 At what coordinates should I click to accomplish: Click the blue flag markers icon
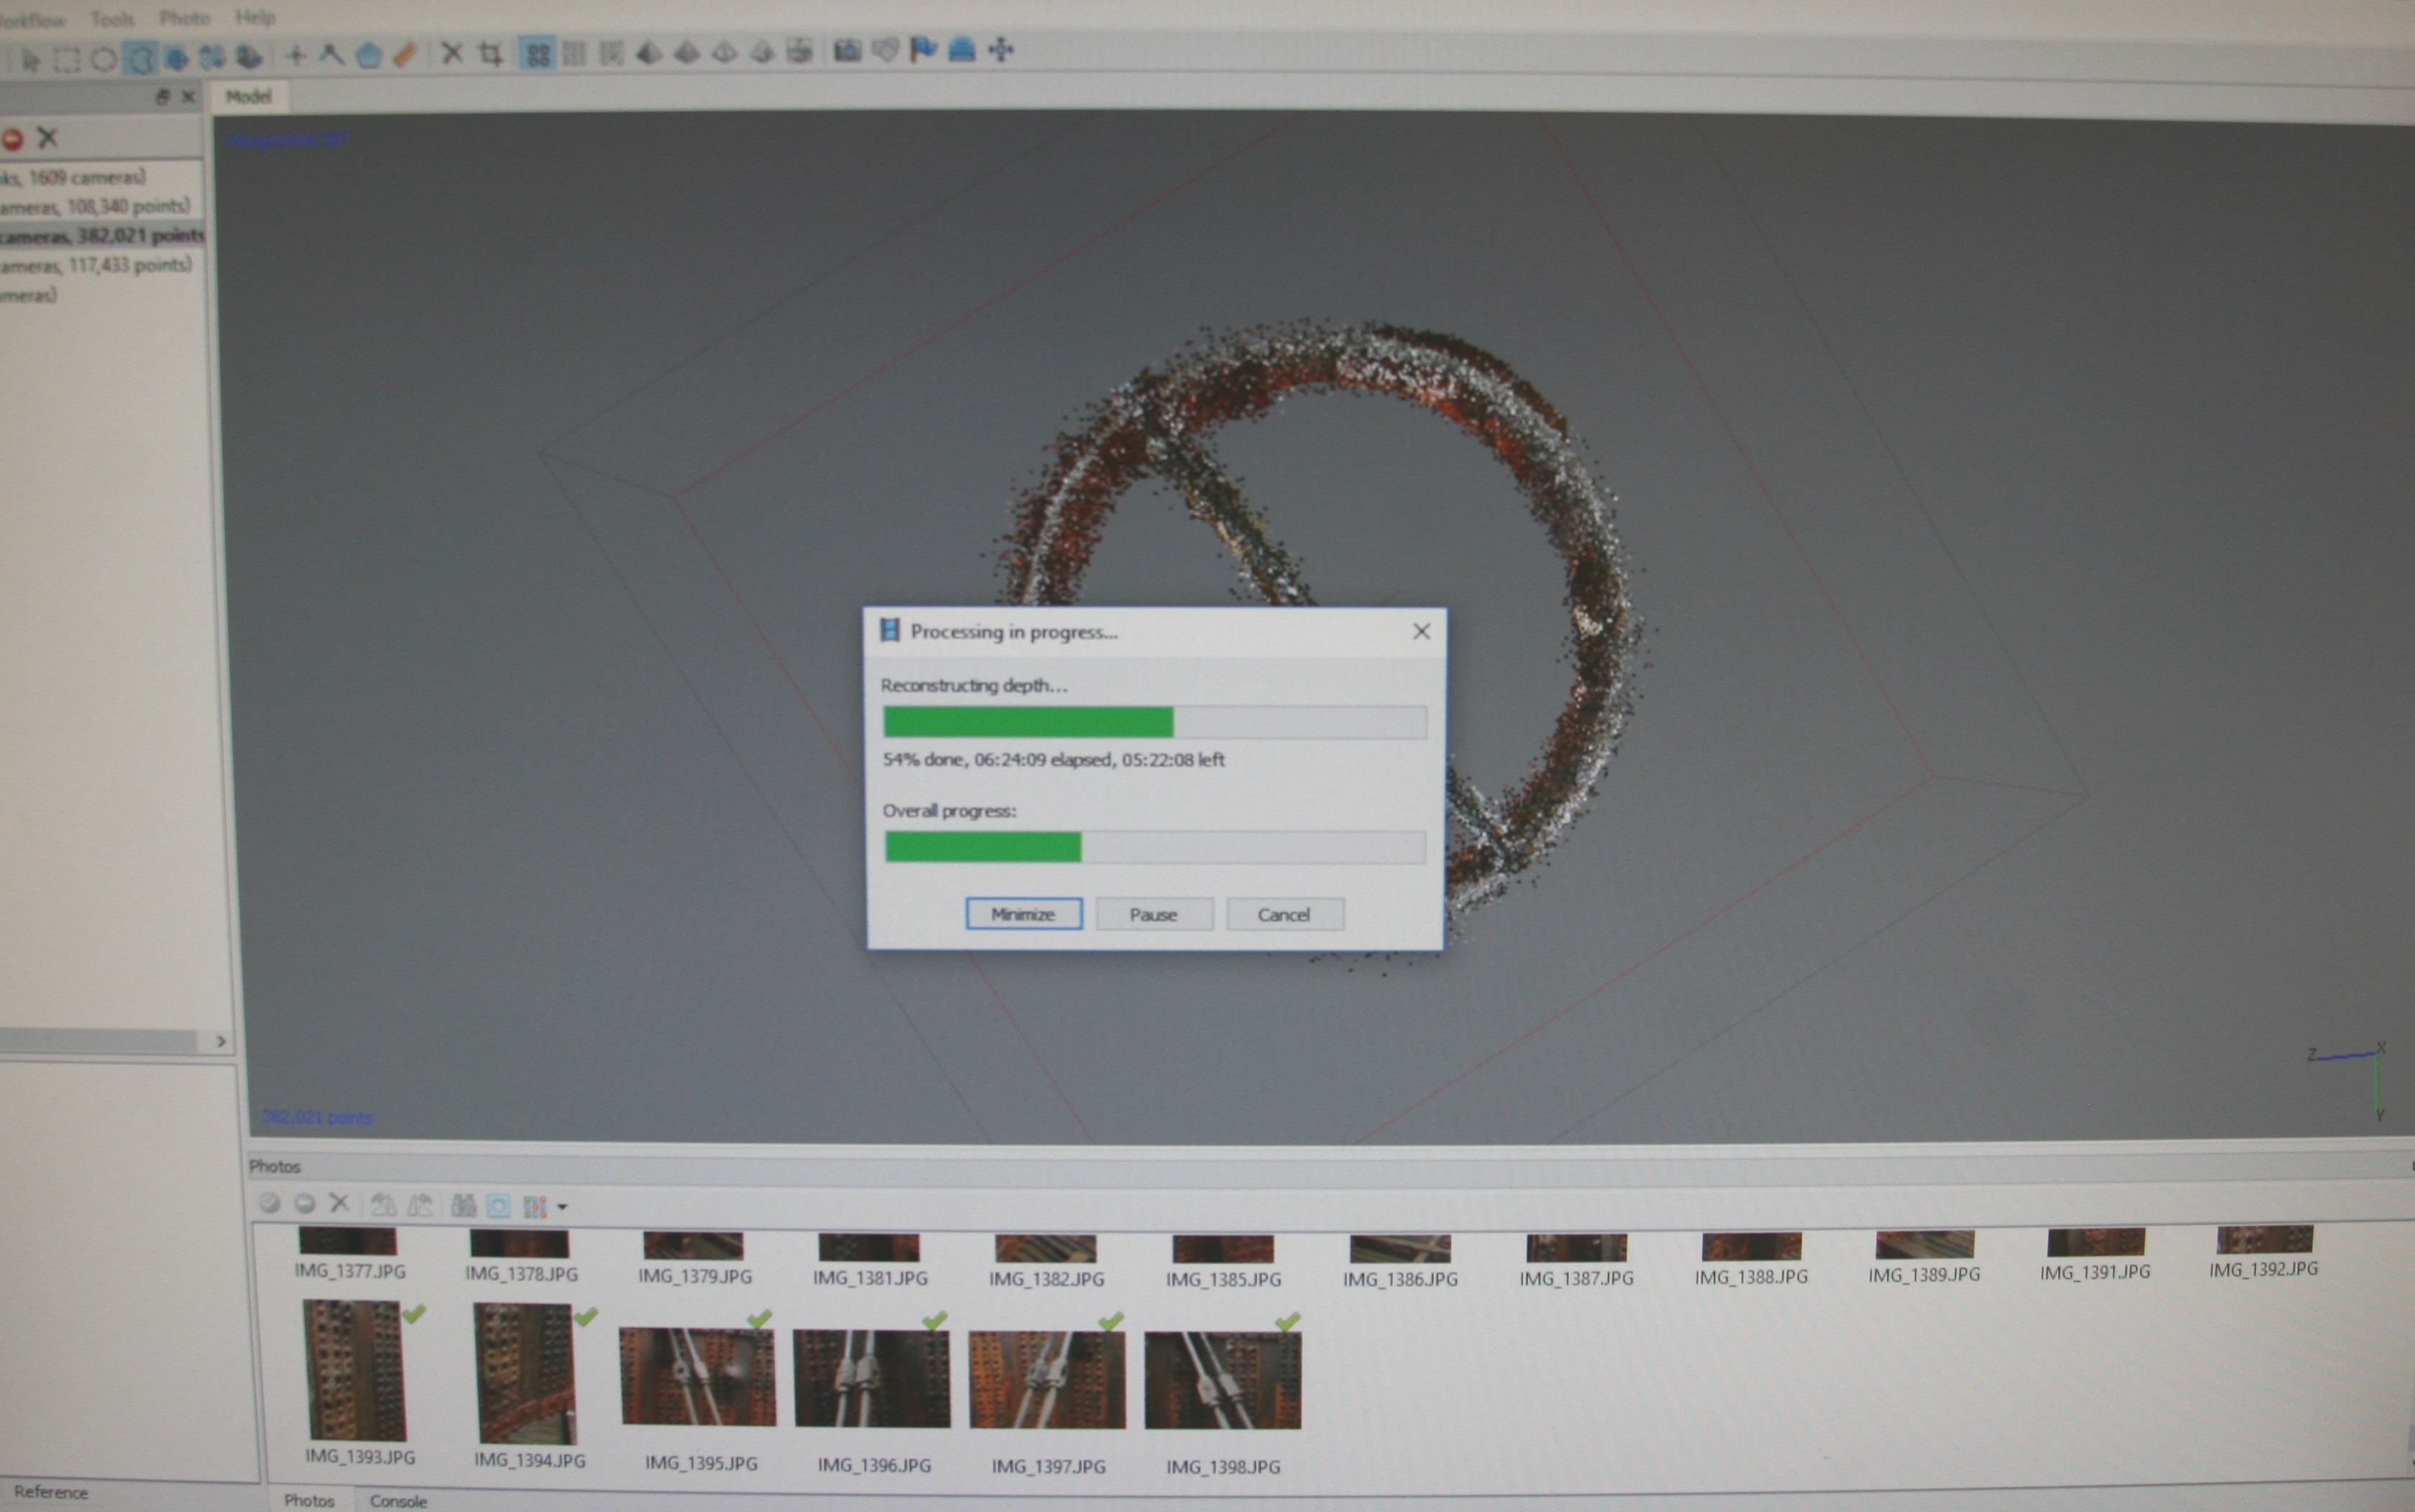pos(922,50)
